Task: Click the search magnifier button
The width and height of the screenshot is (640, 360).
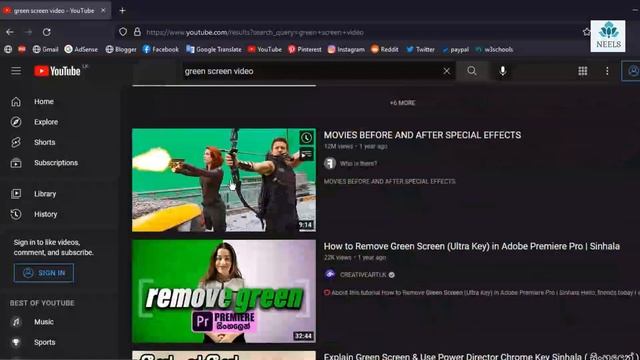Action: point(472,71)
